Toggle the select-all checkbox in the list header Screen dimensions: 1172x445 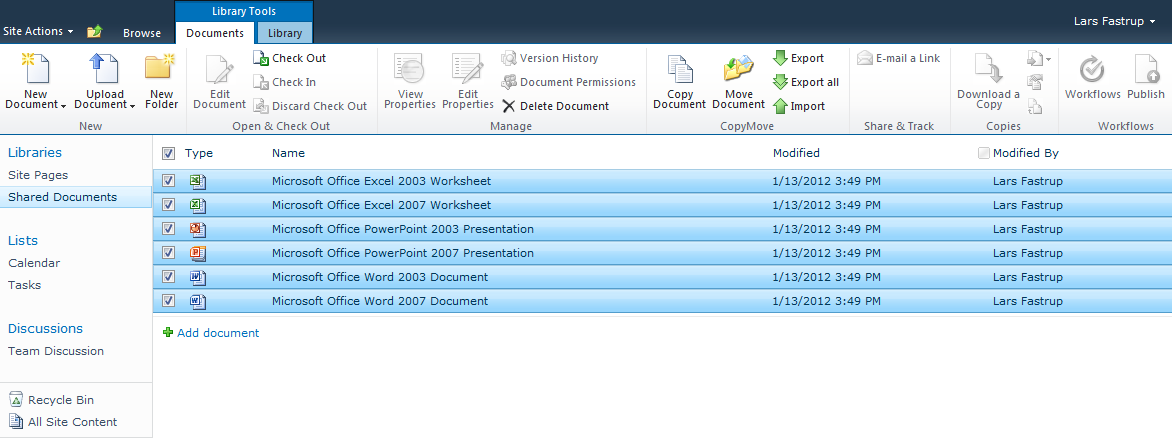click(x=168, y=153)
